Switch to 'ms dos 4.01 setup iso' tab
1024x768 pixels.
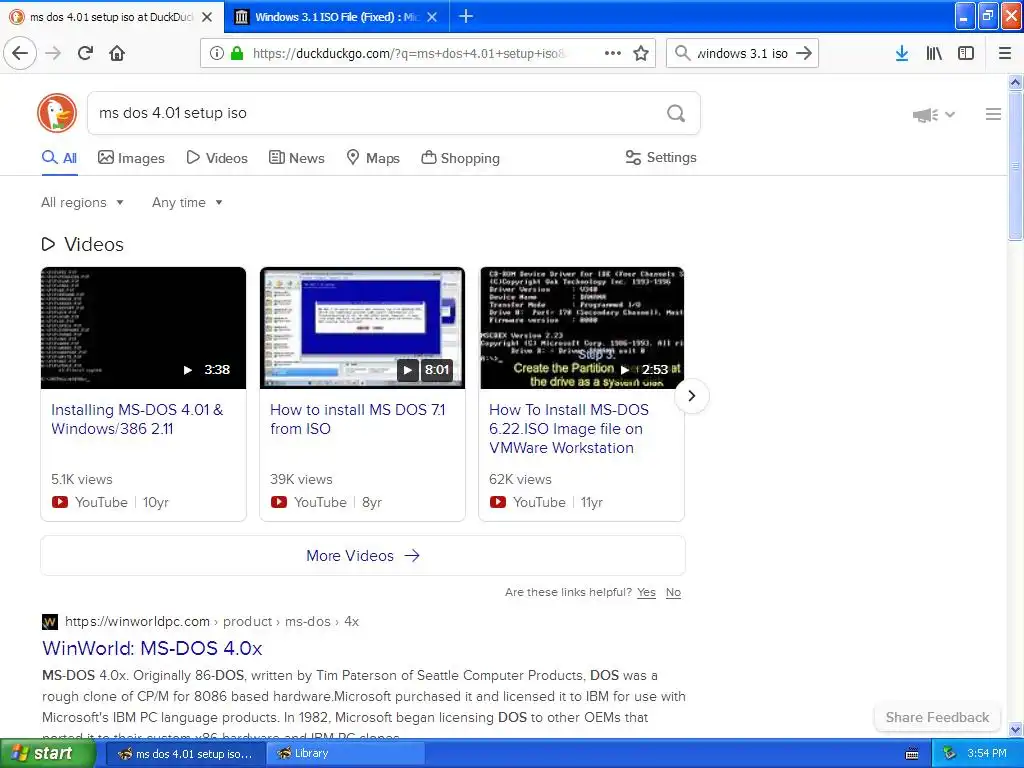pos(111,17)
